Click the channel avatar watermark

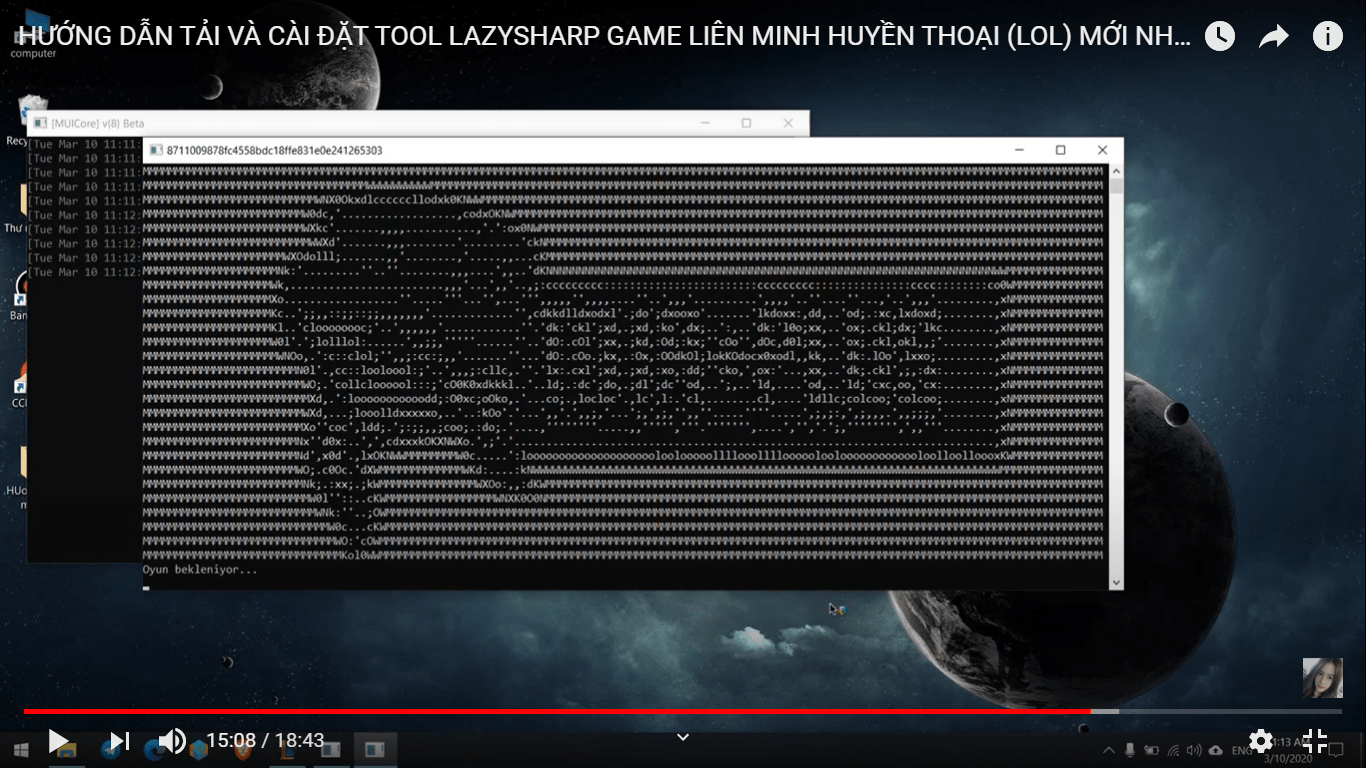coord(1322,678)
